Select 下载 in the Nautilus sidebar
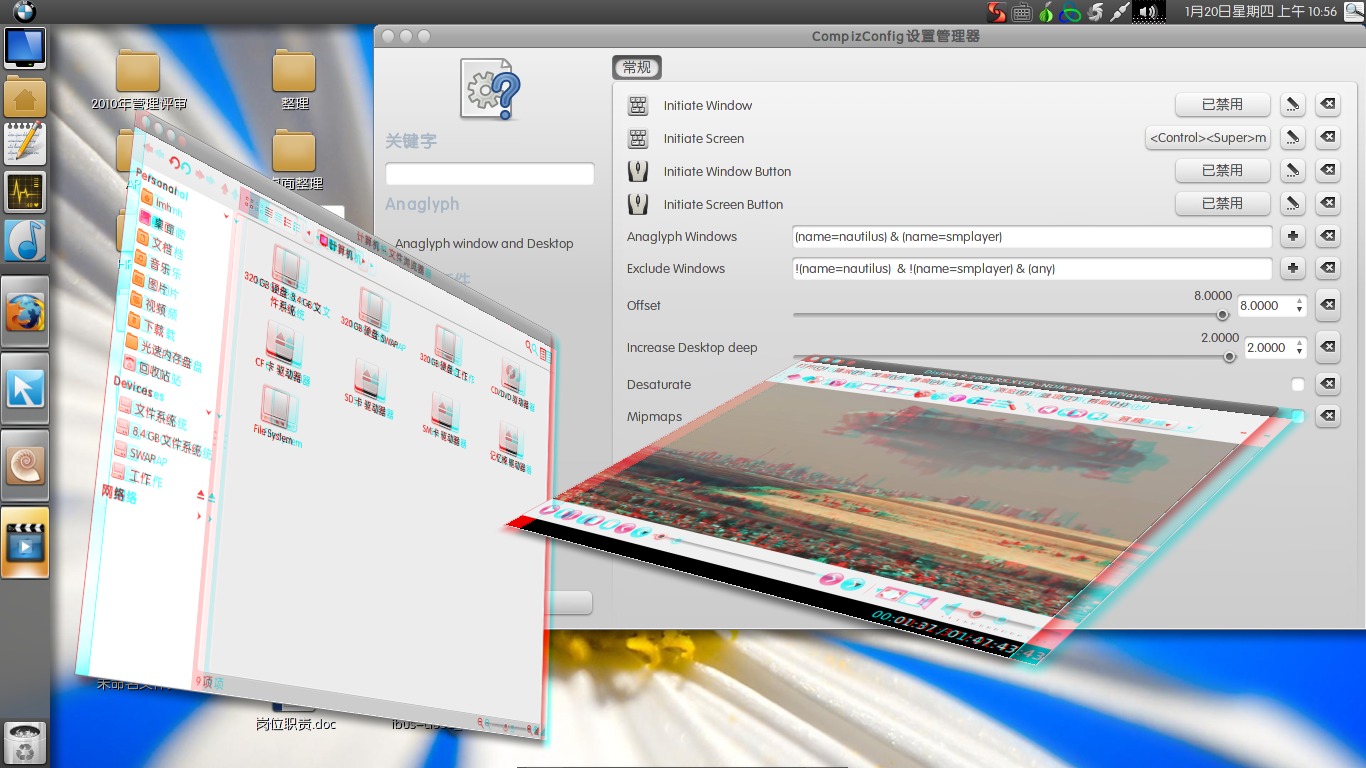Viewport: 1366px width, 768px height. click(151, 329)
